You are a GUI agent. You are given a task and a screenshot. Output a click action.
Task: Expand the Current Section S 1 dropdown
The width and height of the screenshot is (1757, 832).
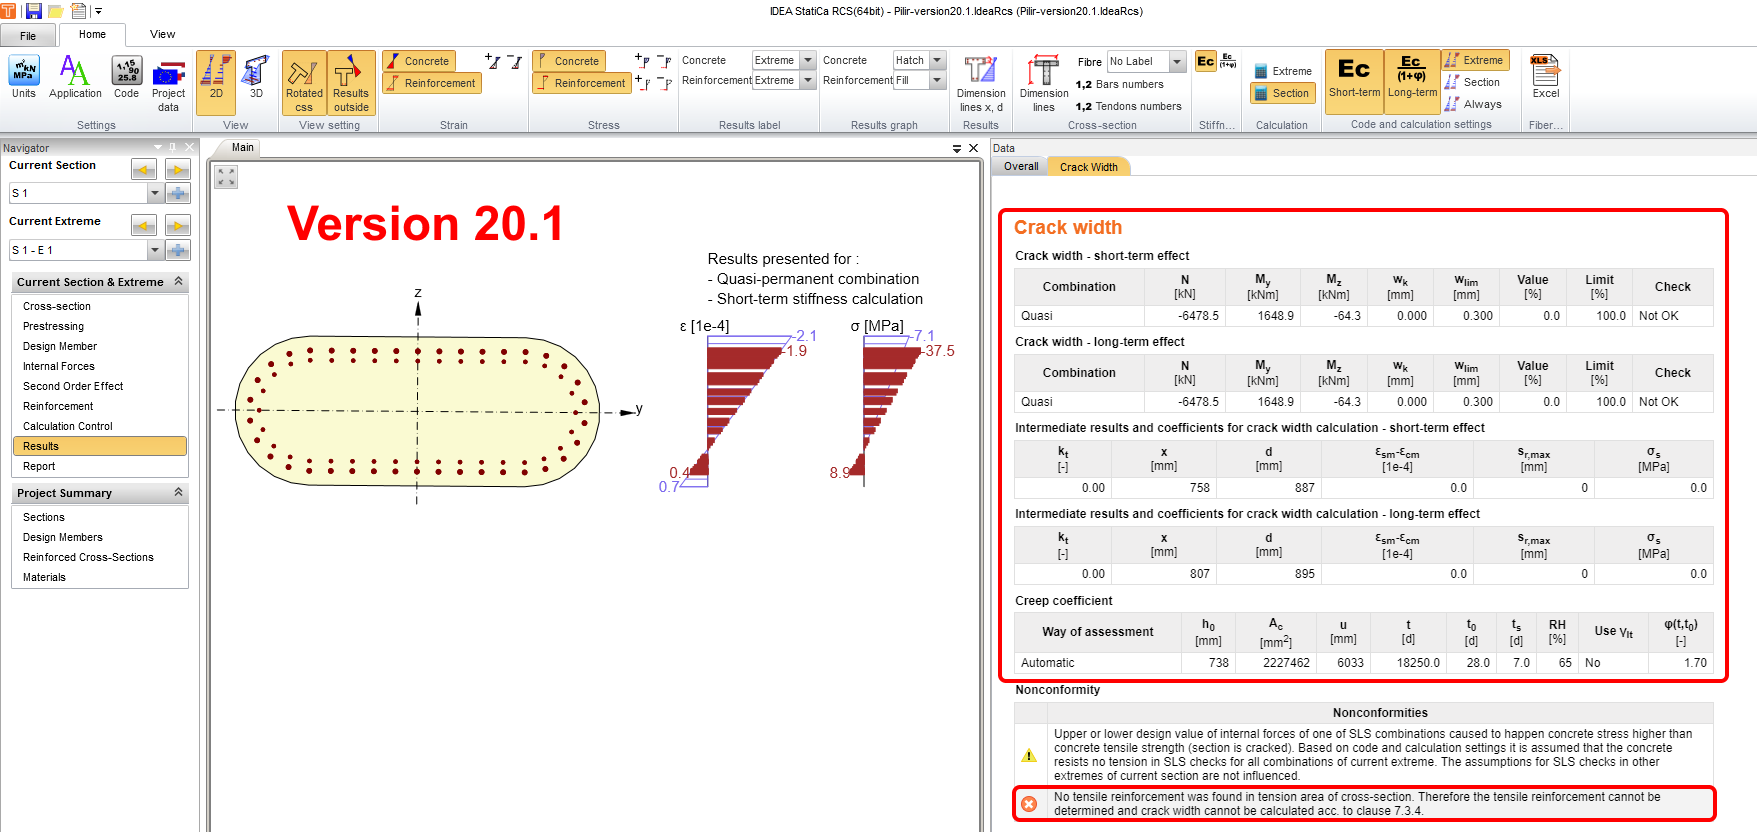[x=155, y=193]
